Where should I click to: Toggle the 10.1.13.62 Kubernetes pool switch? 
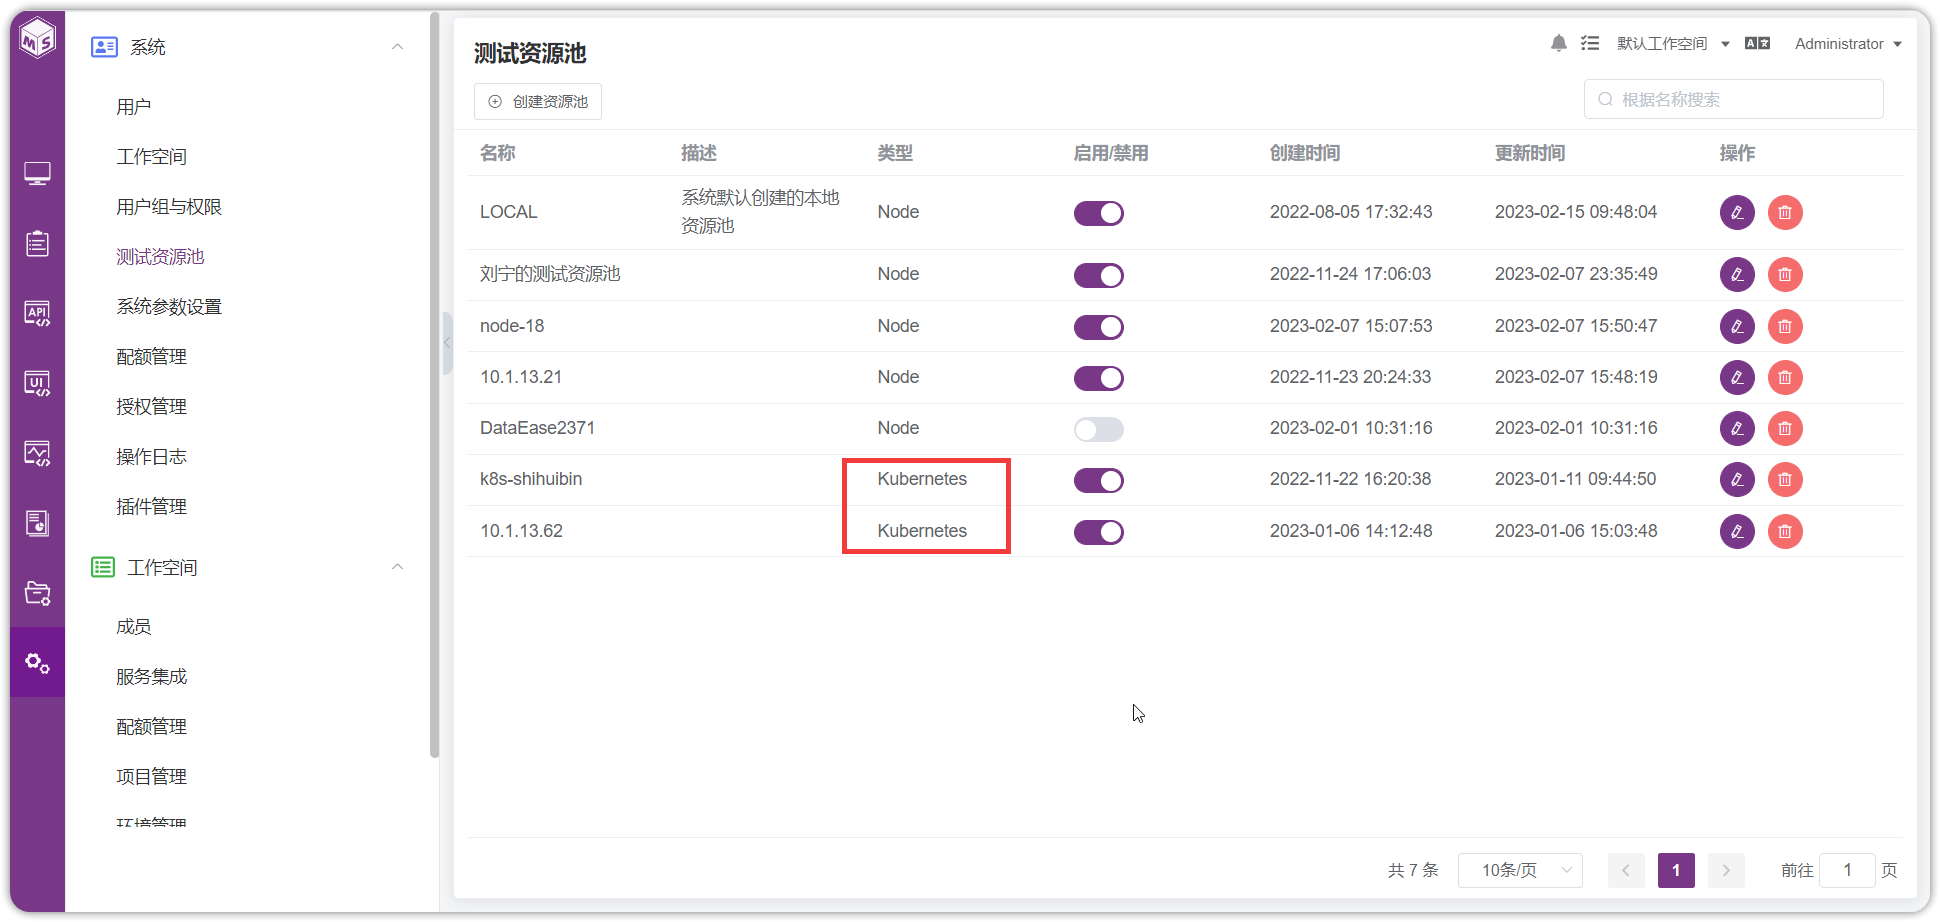pyautogui.click(x=1099, y=532)
